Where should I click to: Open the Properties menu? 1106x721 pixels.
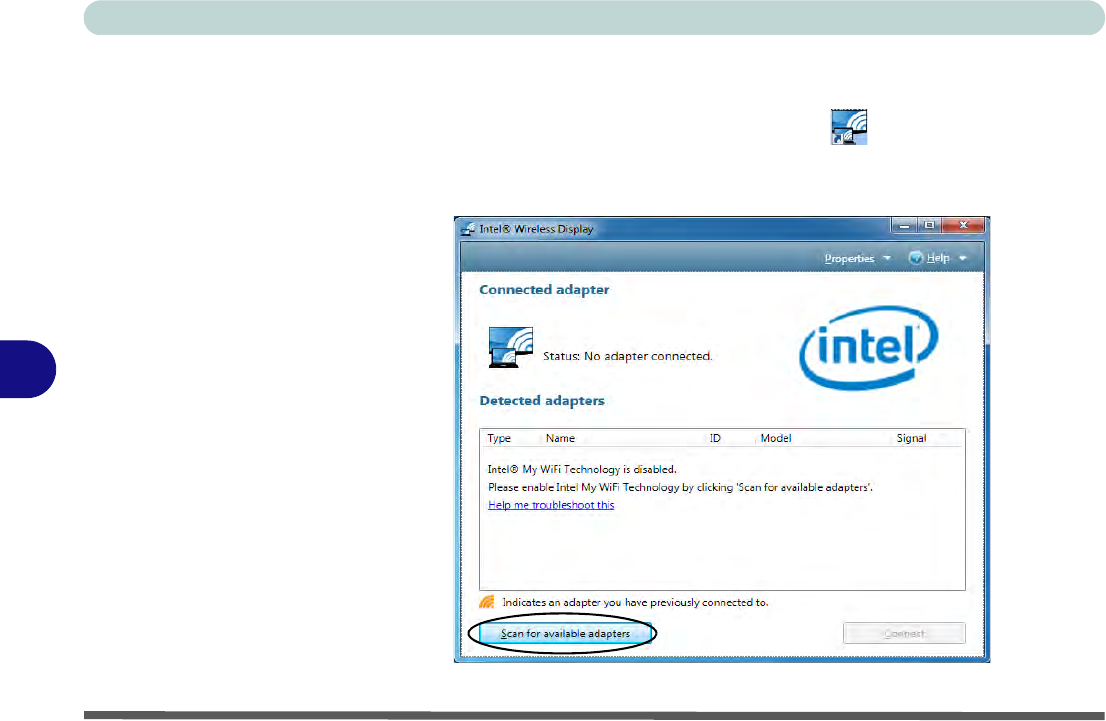849,258
